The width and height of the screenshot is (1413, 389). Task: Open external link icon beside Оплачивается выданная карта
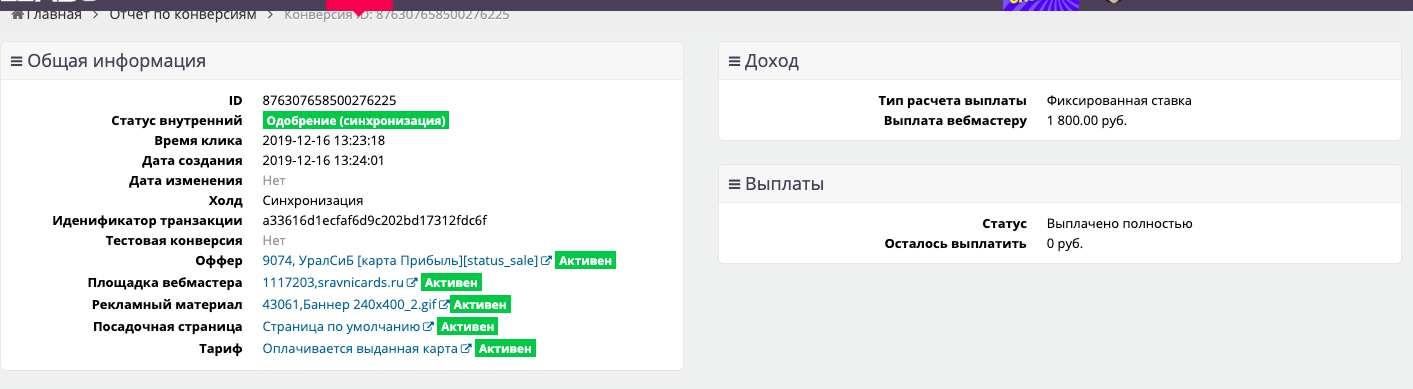click(x=466, y=349)
